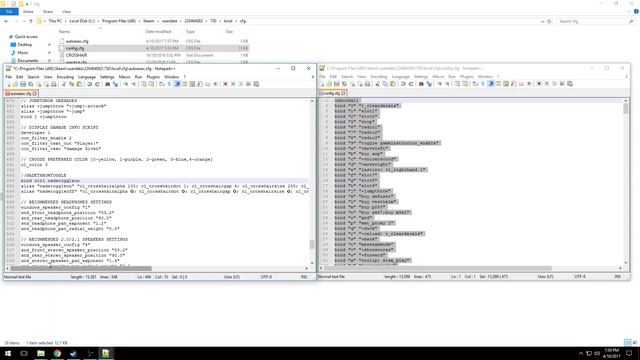Sort files by the Date modified column header
Viewport: 640px width, 360px height.
[x=158, y=31]
